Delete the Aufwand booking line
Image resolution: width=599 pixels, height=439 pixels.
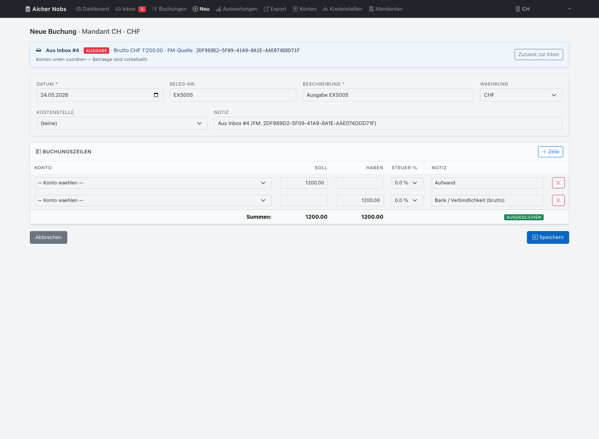[x=558, y=183]
